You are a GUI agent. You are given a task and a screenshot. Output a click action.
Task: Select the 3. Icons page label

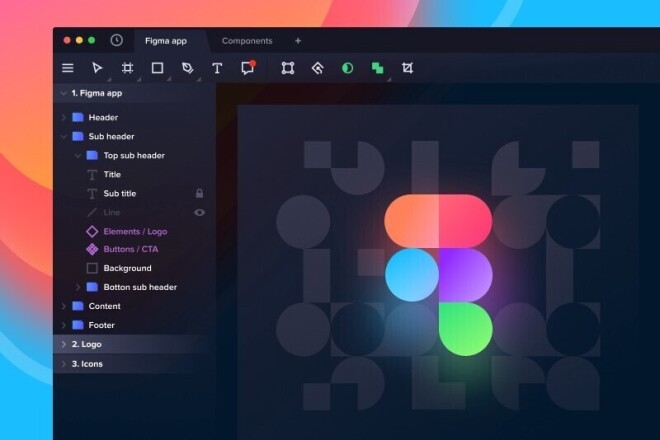tap(87, 364)
